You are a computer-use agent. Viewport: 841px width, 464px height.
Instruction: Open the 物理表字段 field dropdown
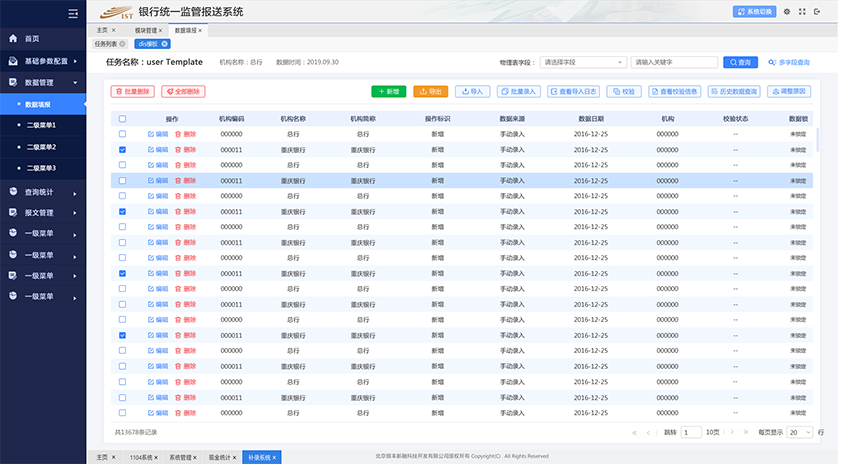[582, 62]
